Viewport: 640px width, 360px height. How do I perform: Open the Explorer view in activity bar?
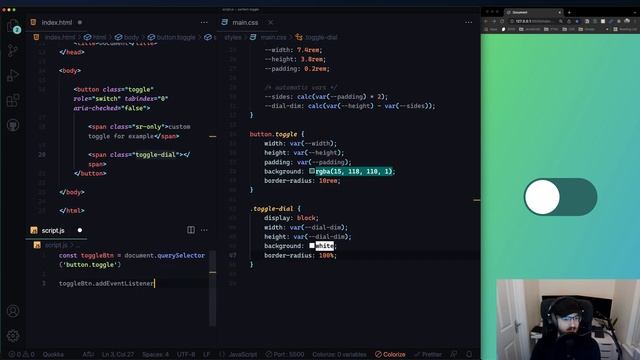tap(13, 26)
